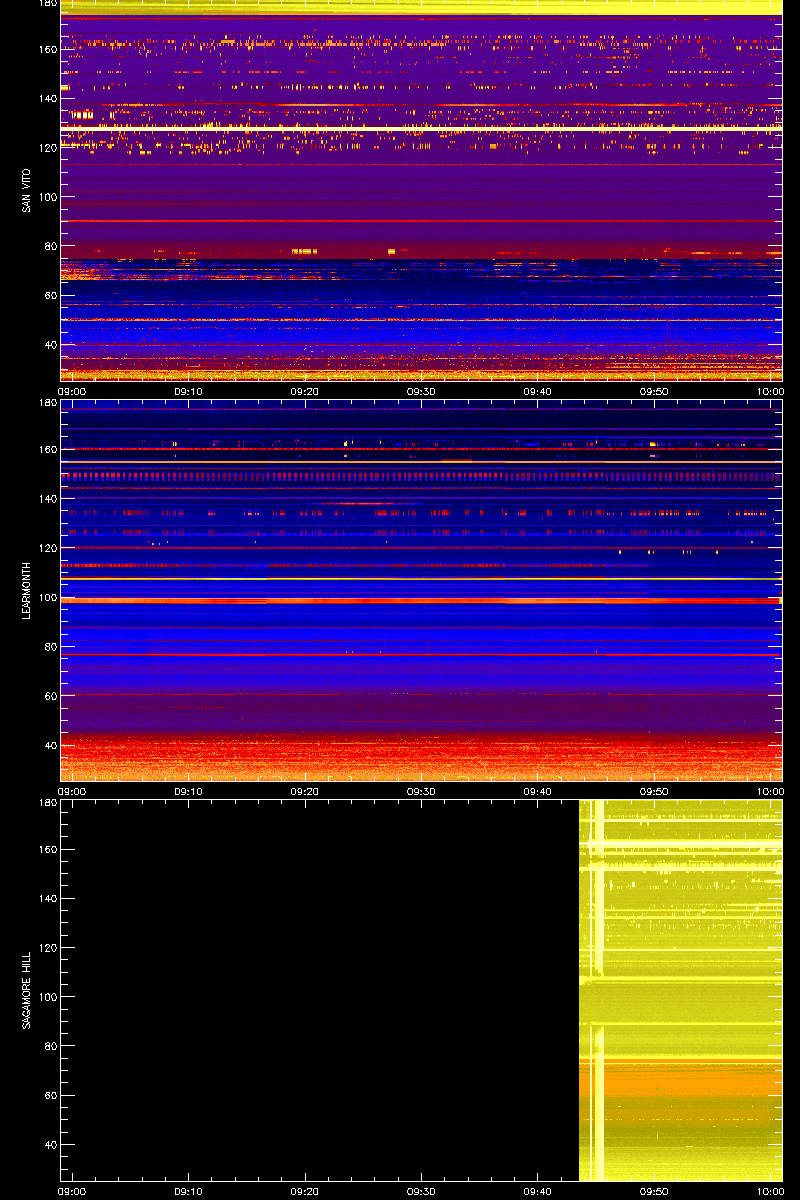Click 09:50 time label under Learmonth plot
This screenshot has width=800, height=1200.
pyautogui.click(x=654, y=792)
